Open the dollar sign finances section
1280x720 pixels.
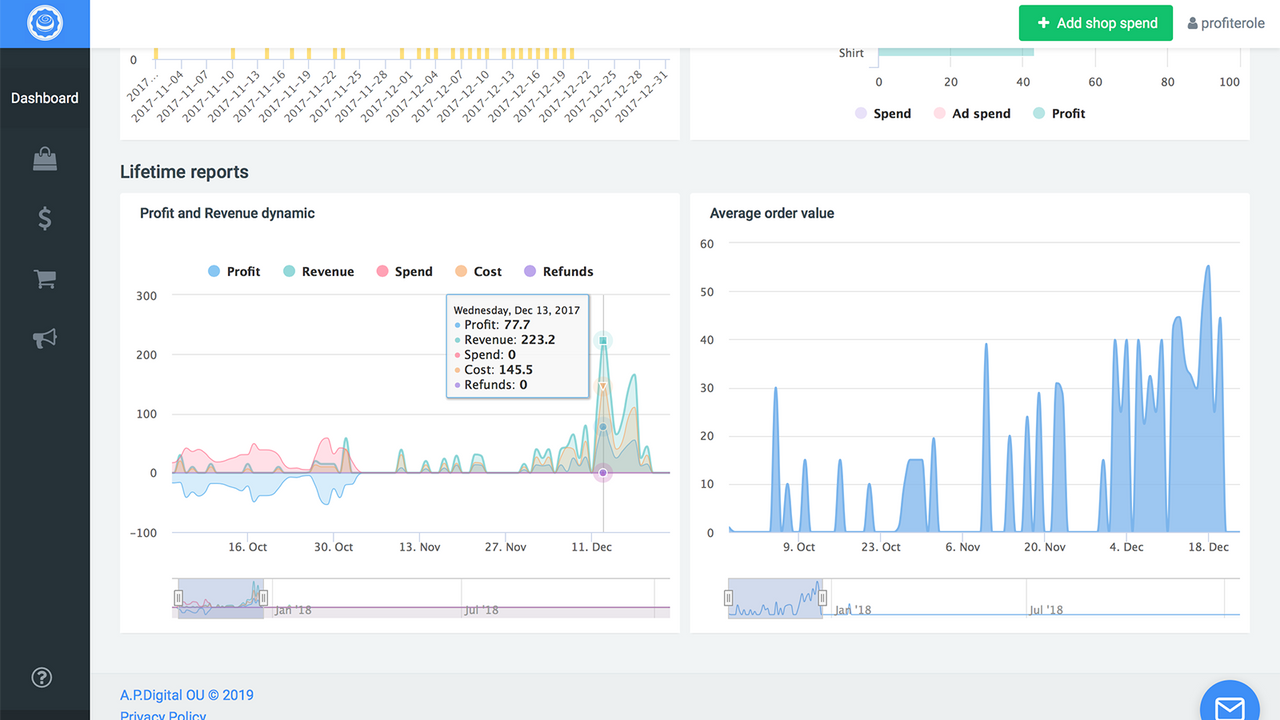pyautogui.click(x=45, y=218)
